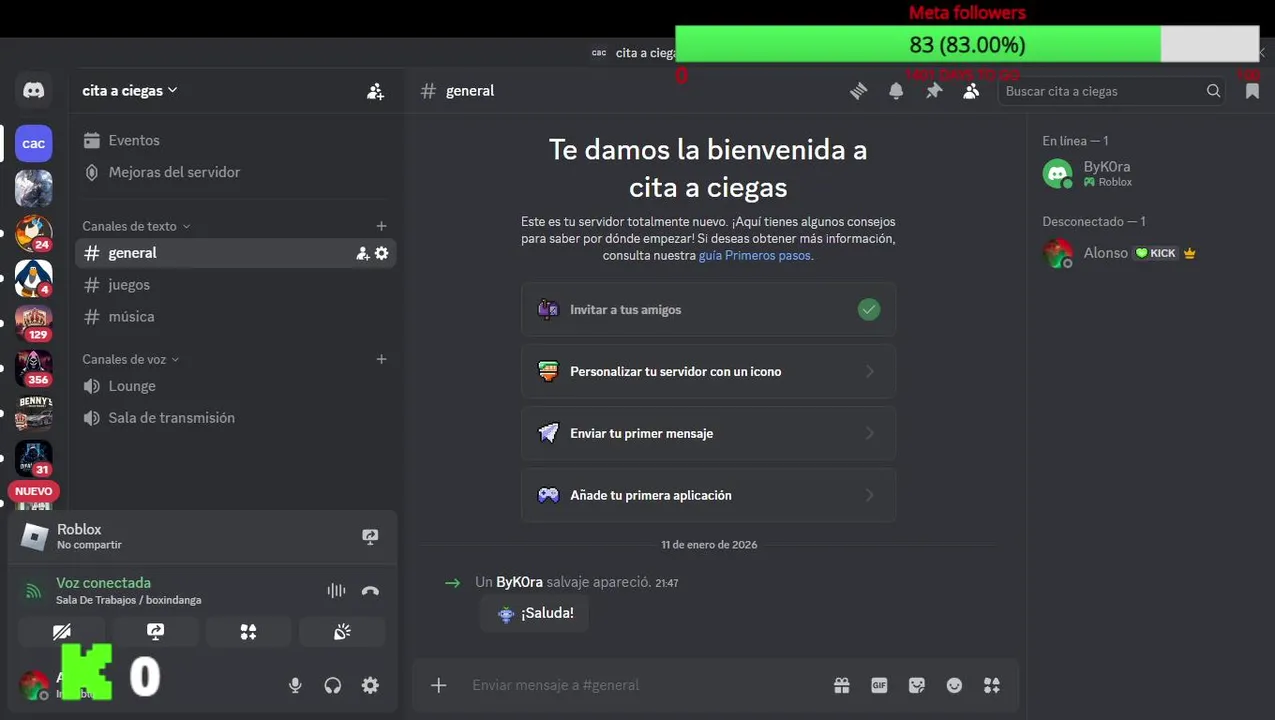Open GIF picker

click(x=879, y=685)
